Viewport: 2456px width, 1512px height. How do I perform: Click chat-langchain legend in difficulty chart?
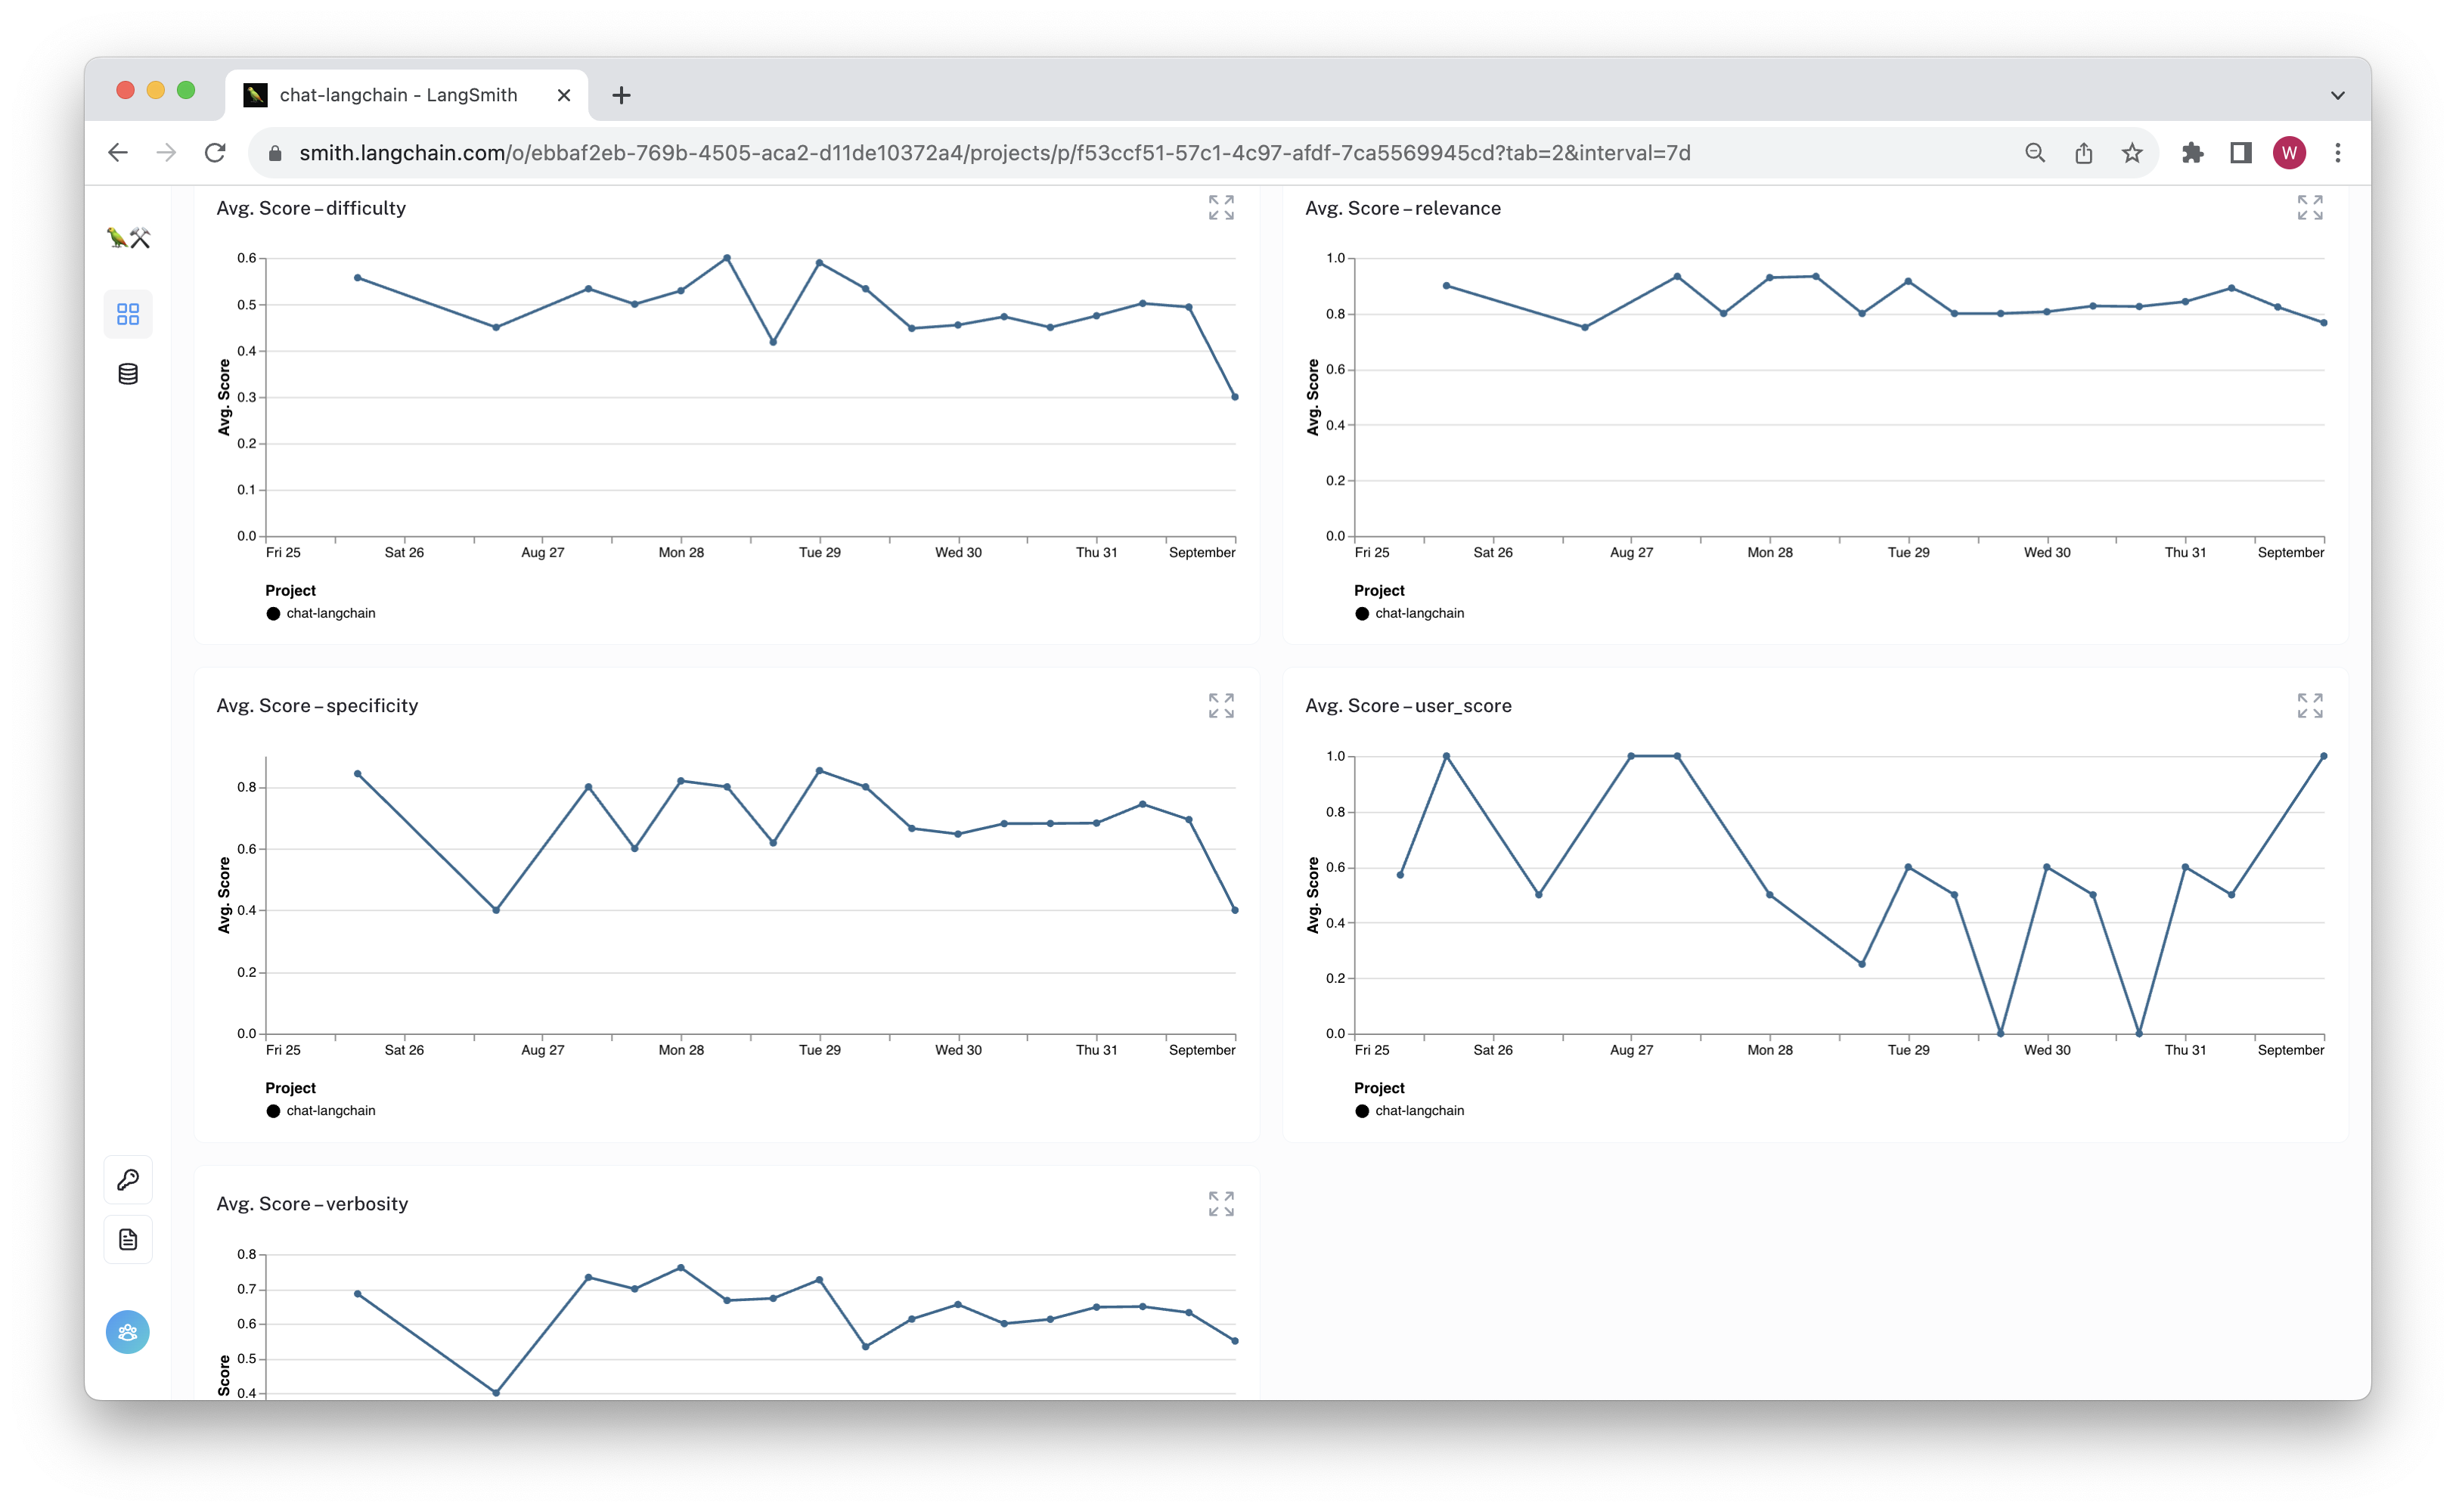click(x=321, y=613)
